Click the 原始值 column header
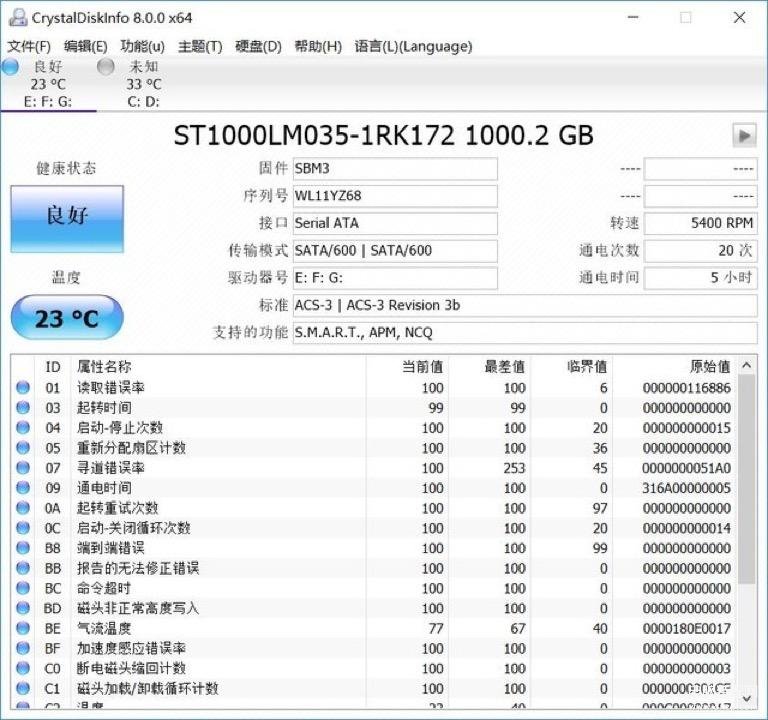This screenshot has height=720, width=768. (675, 367)
